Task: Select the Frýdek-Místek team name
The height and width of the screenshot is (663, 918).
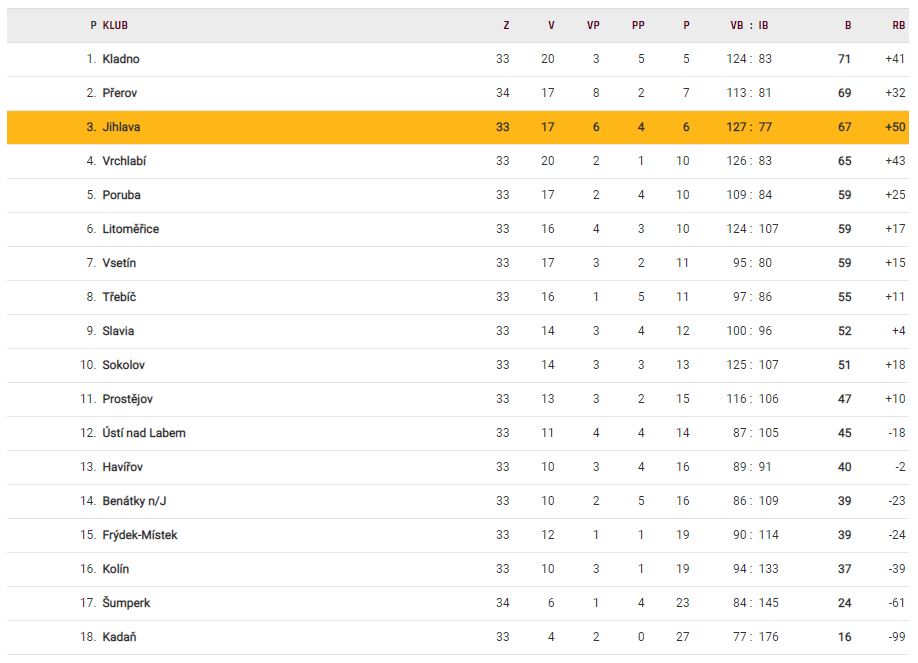Action: (x=140, y=535)
